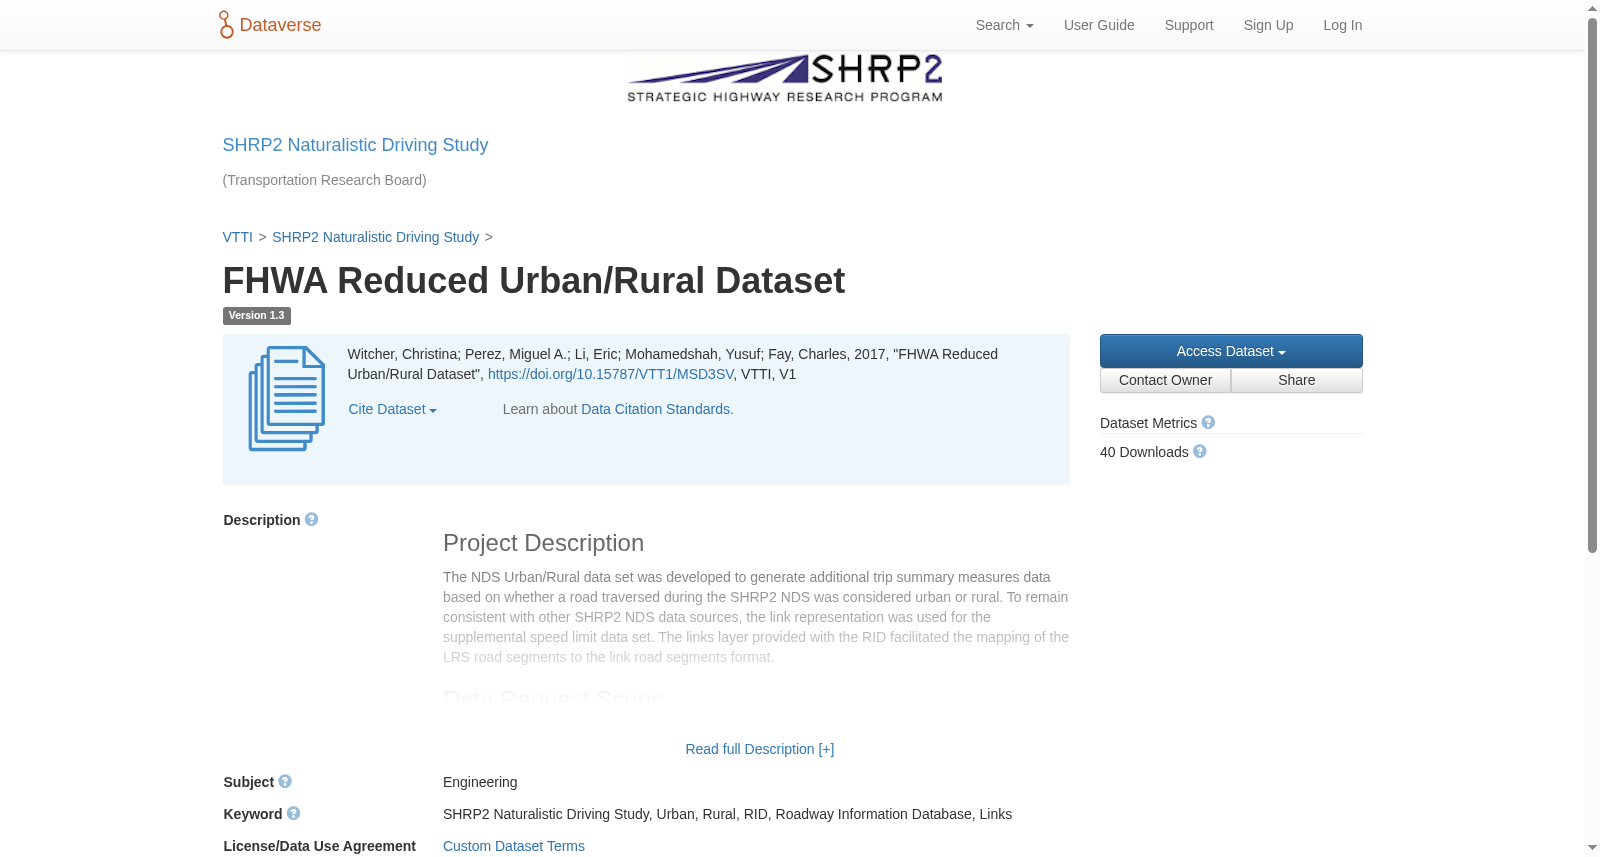Click the FHWA Reduced Urban/Rural Dataset title
1600x857 pixels.
[533, 281]
